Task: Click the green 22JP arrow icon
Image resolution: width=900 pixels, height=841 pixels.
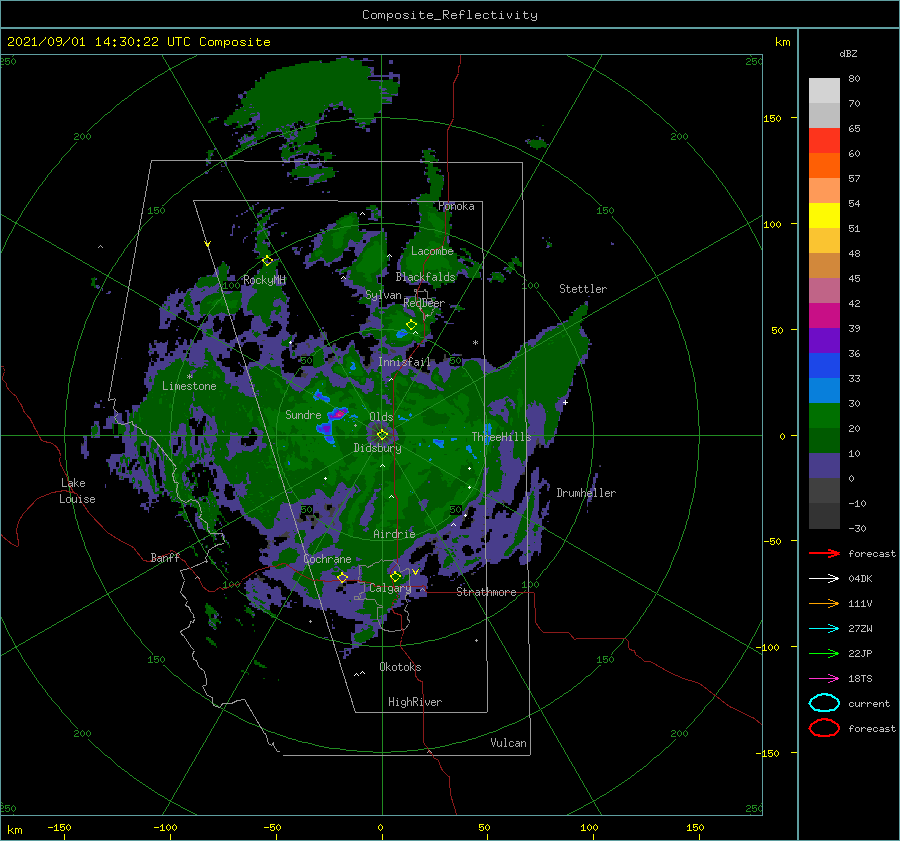Action: [824, 653]
